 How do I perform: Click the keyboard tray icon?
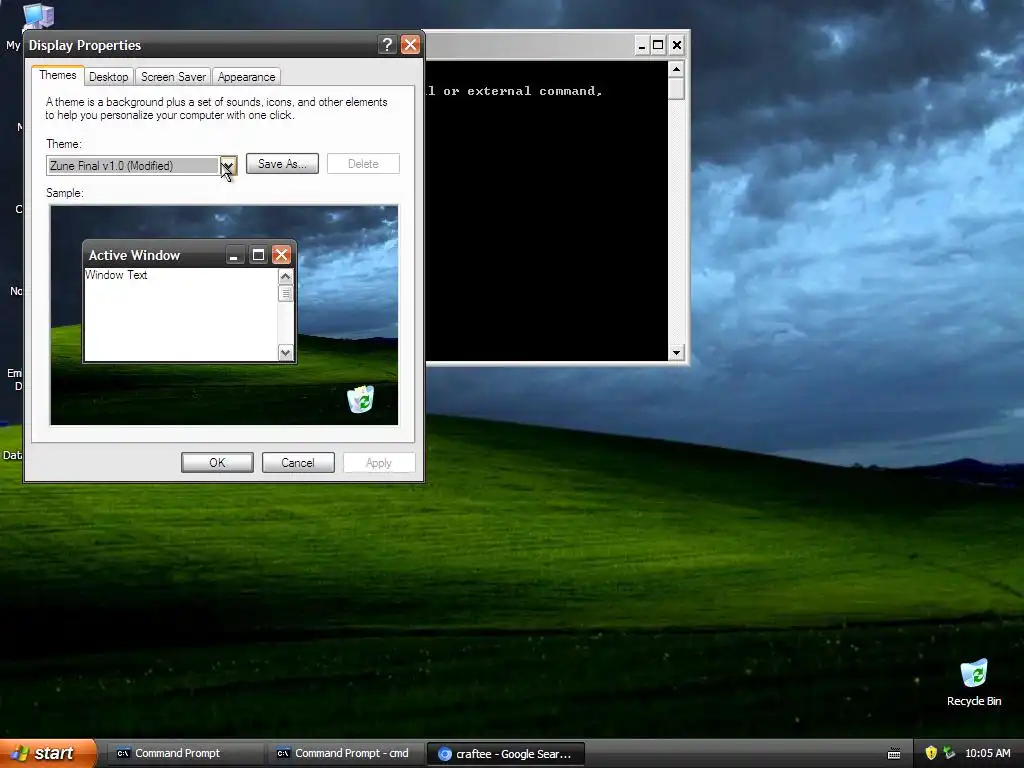click(894, 754)
